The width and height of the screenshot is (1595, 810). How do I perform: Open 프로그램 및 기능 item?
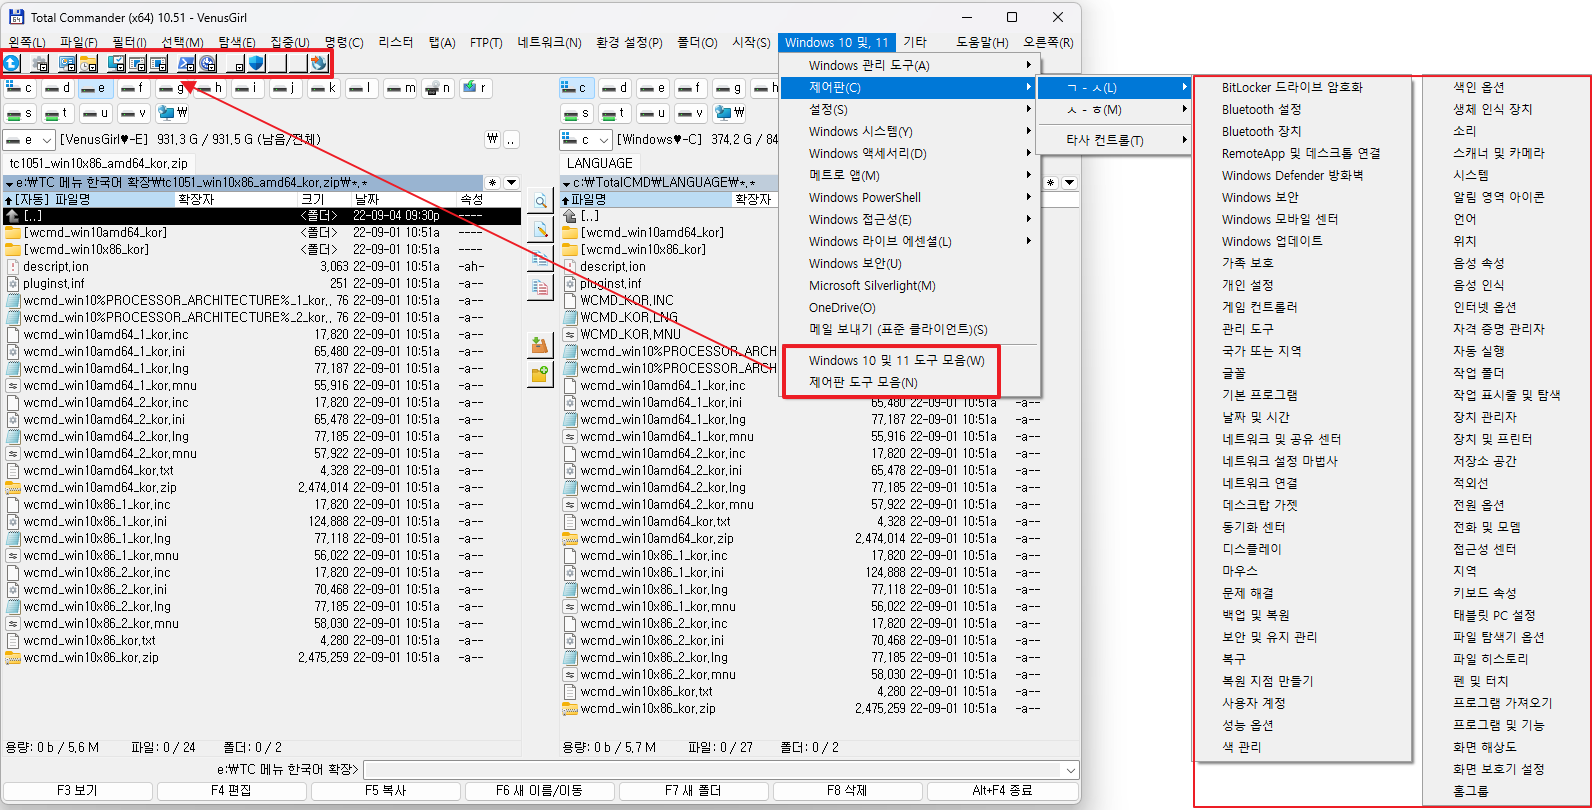(1498, 725)
